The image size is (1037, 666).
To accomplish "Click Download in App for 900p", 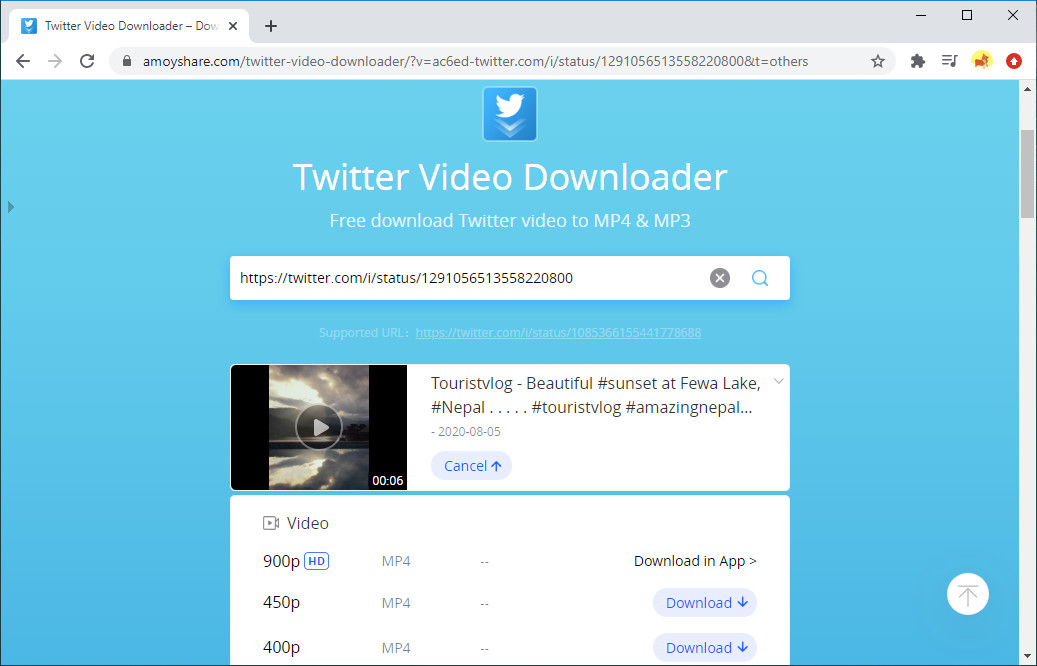I will tap(695, 561).
